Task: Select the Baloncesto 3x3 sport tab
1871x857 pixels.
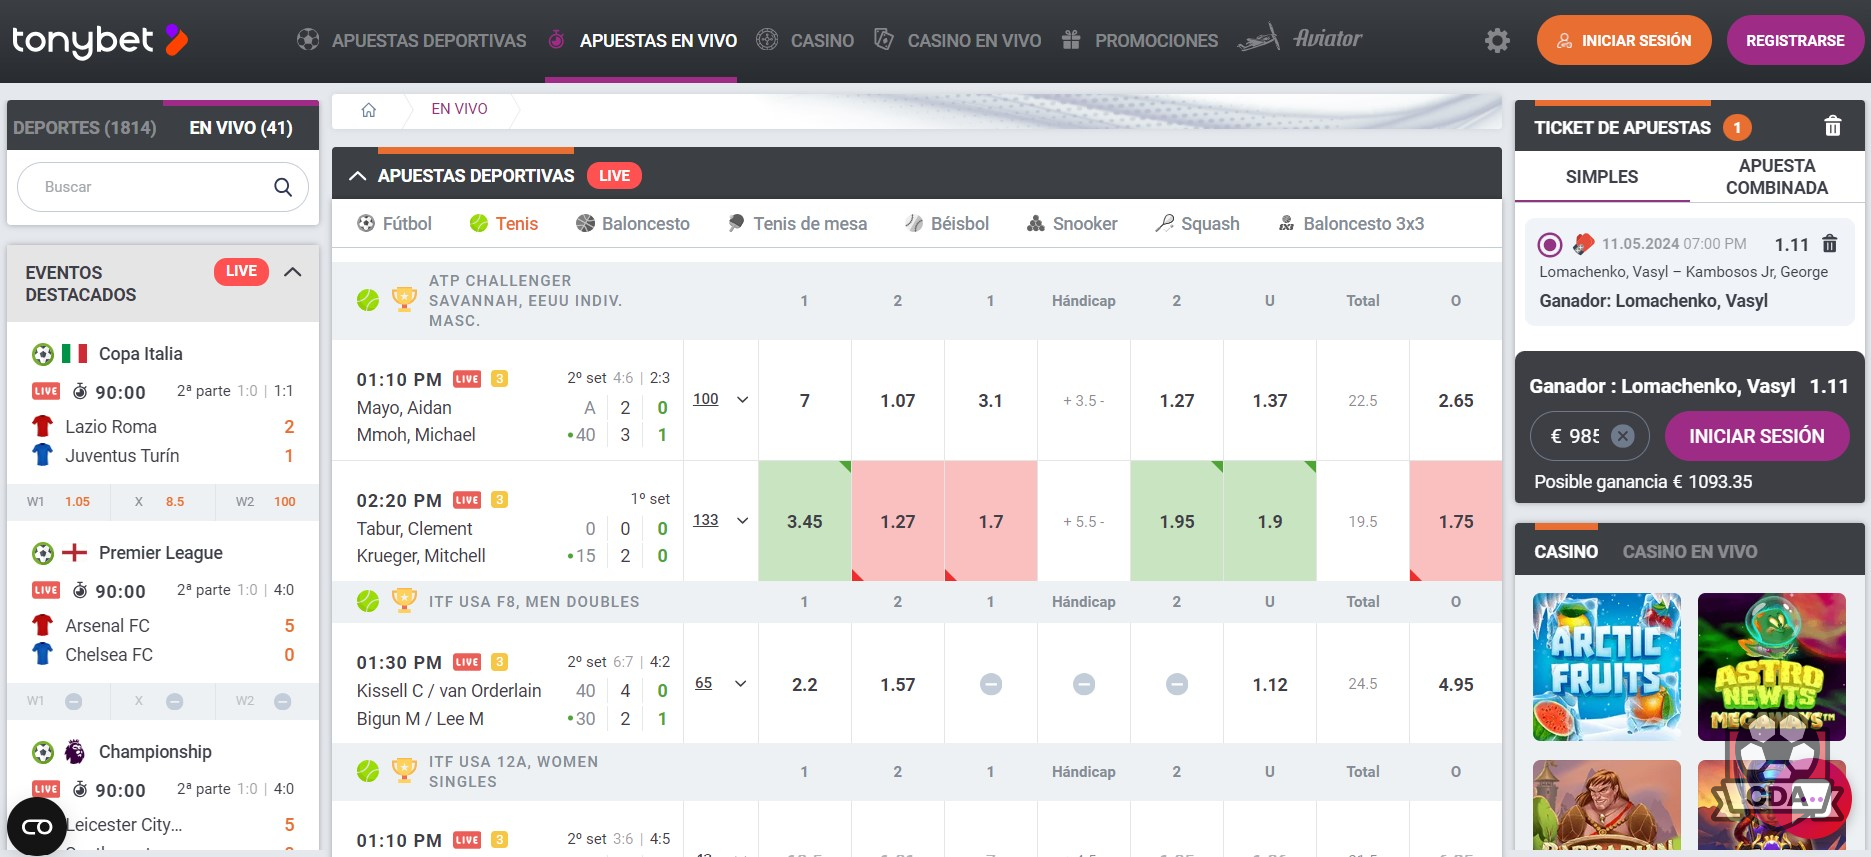Action: coord(1351,224)
